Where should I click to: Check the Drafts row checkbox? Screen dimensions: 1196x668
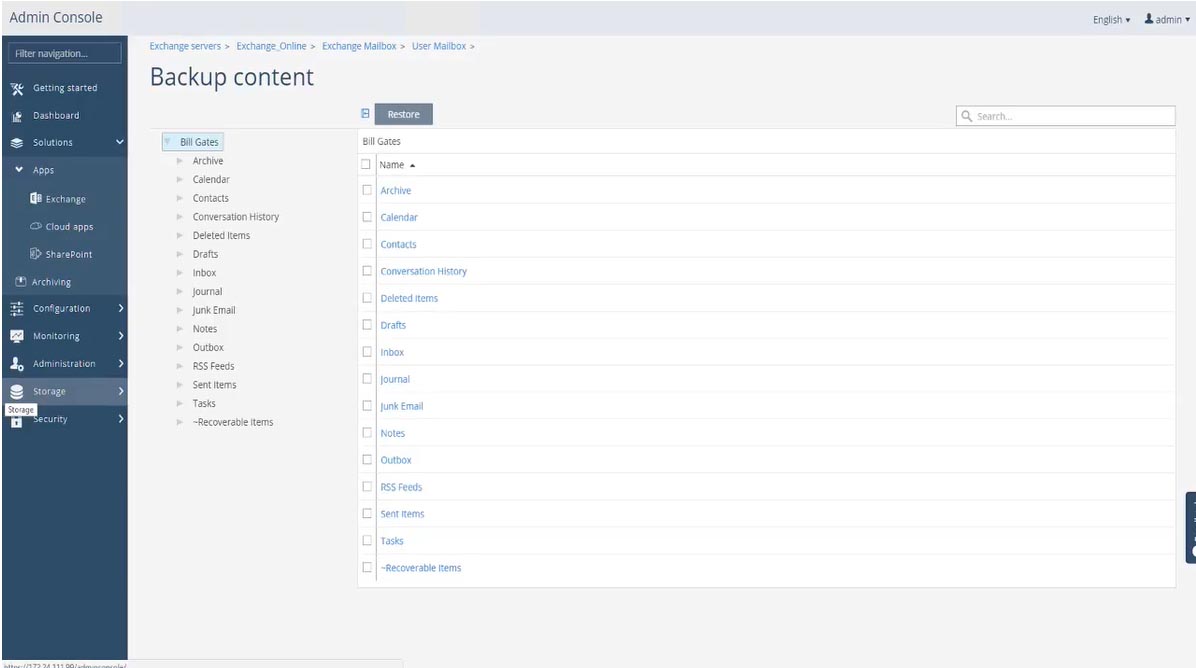coord(367,325)
